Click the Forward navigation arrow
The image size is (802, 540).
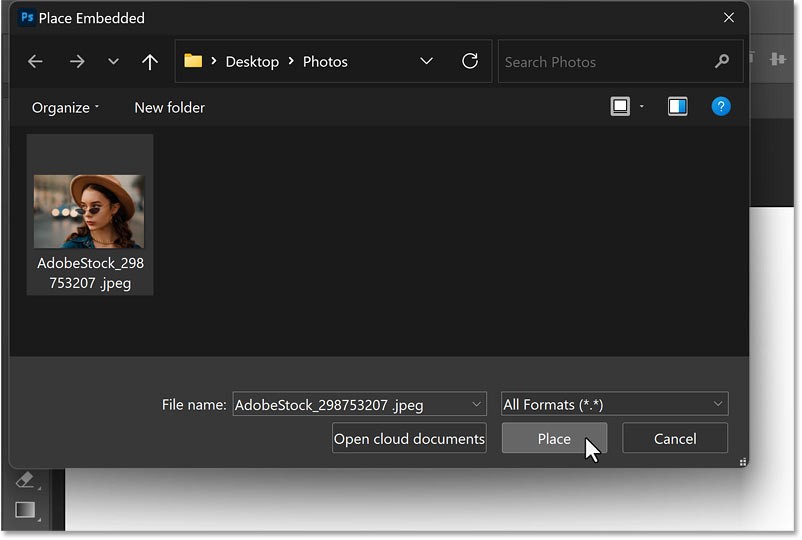77,62
